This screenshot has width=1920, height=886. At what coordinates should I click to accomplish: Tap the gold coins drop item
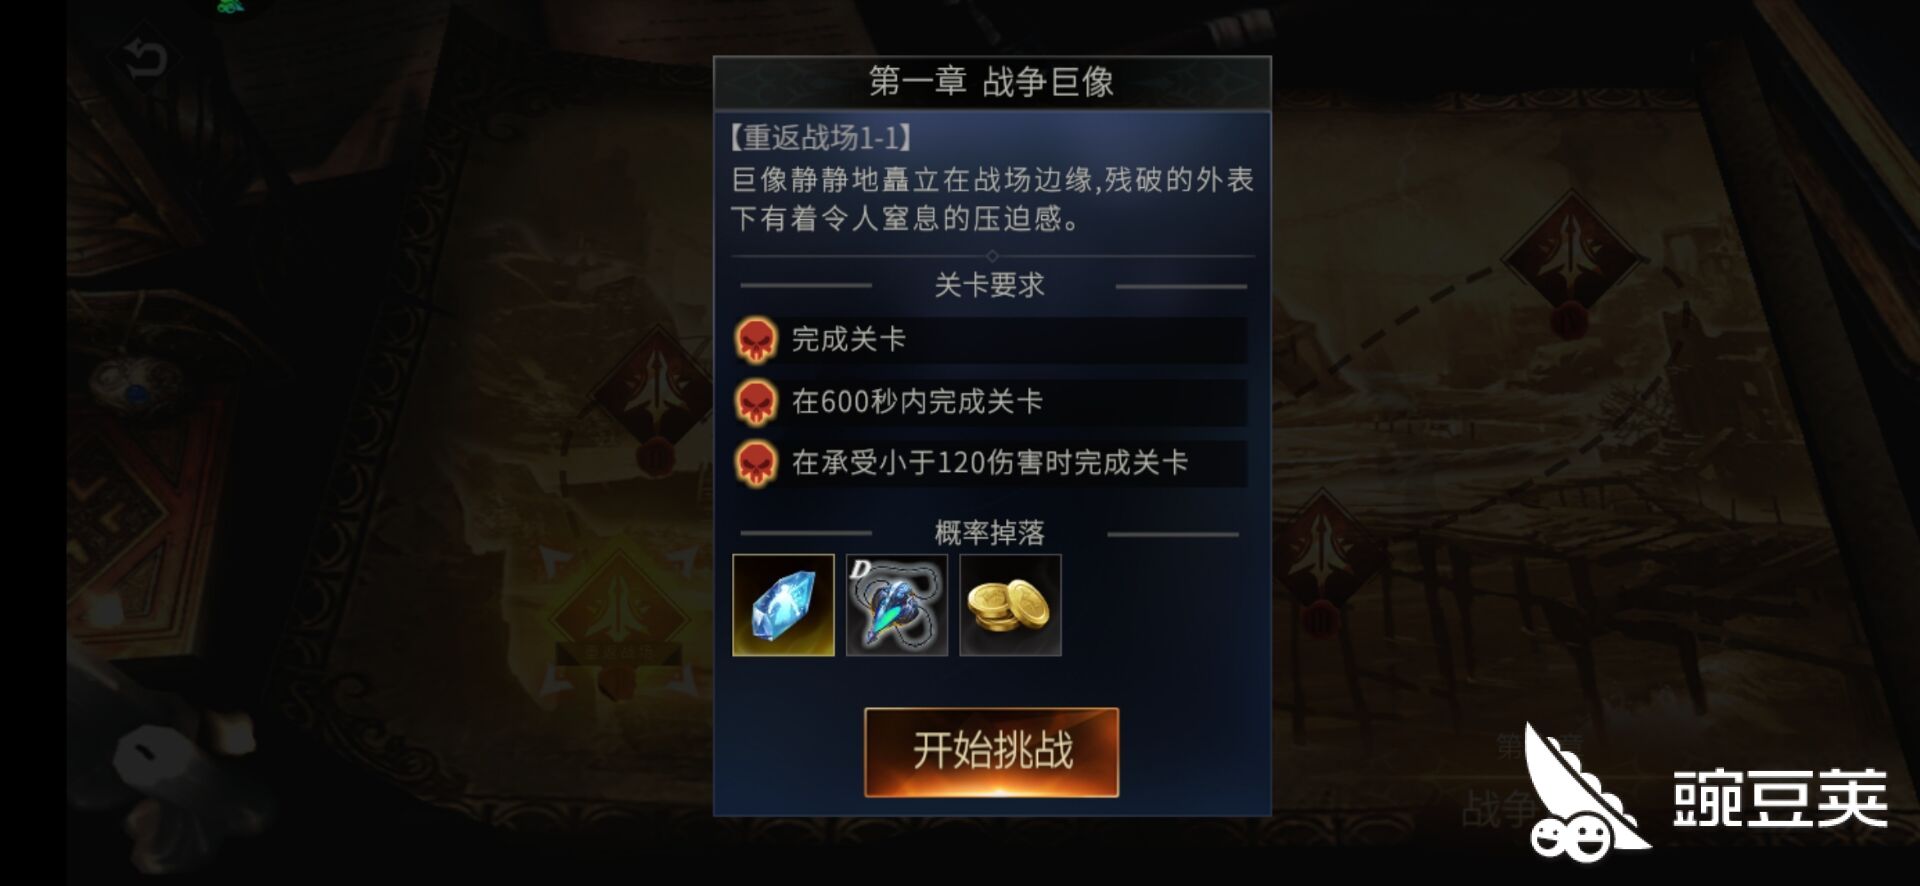click(1010, 605)
